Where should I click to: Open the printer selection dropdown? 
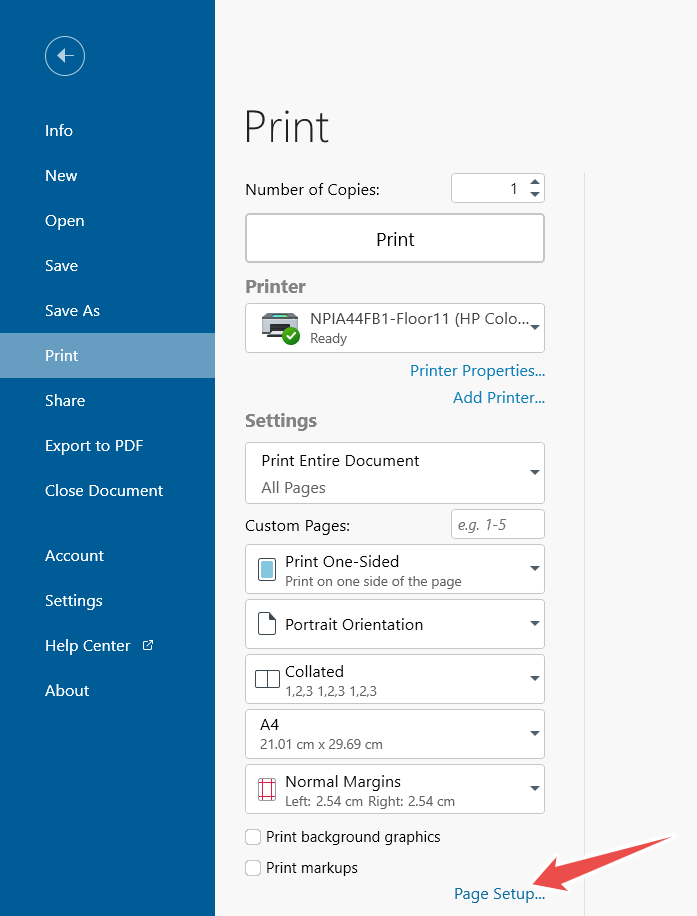point(535,328)
